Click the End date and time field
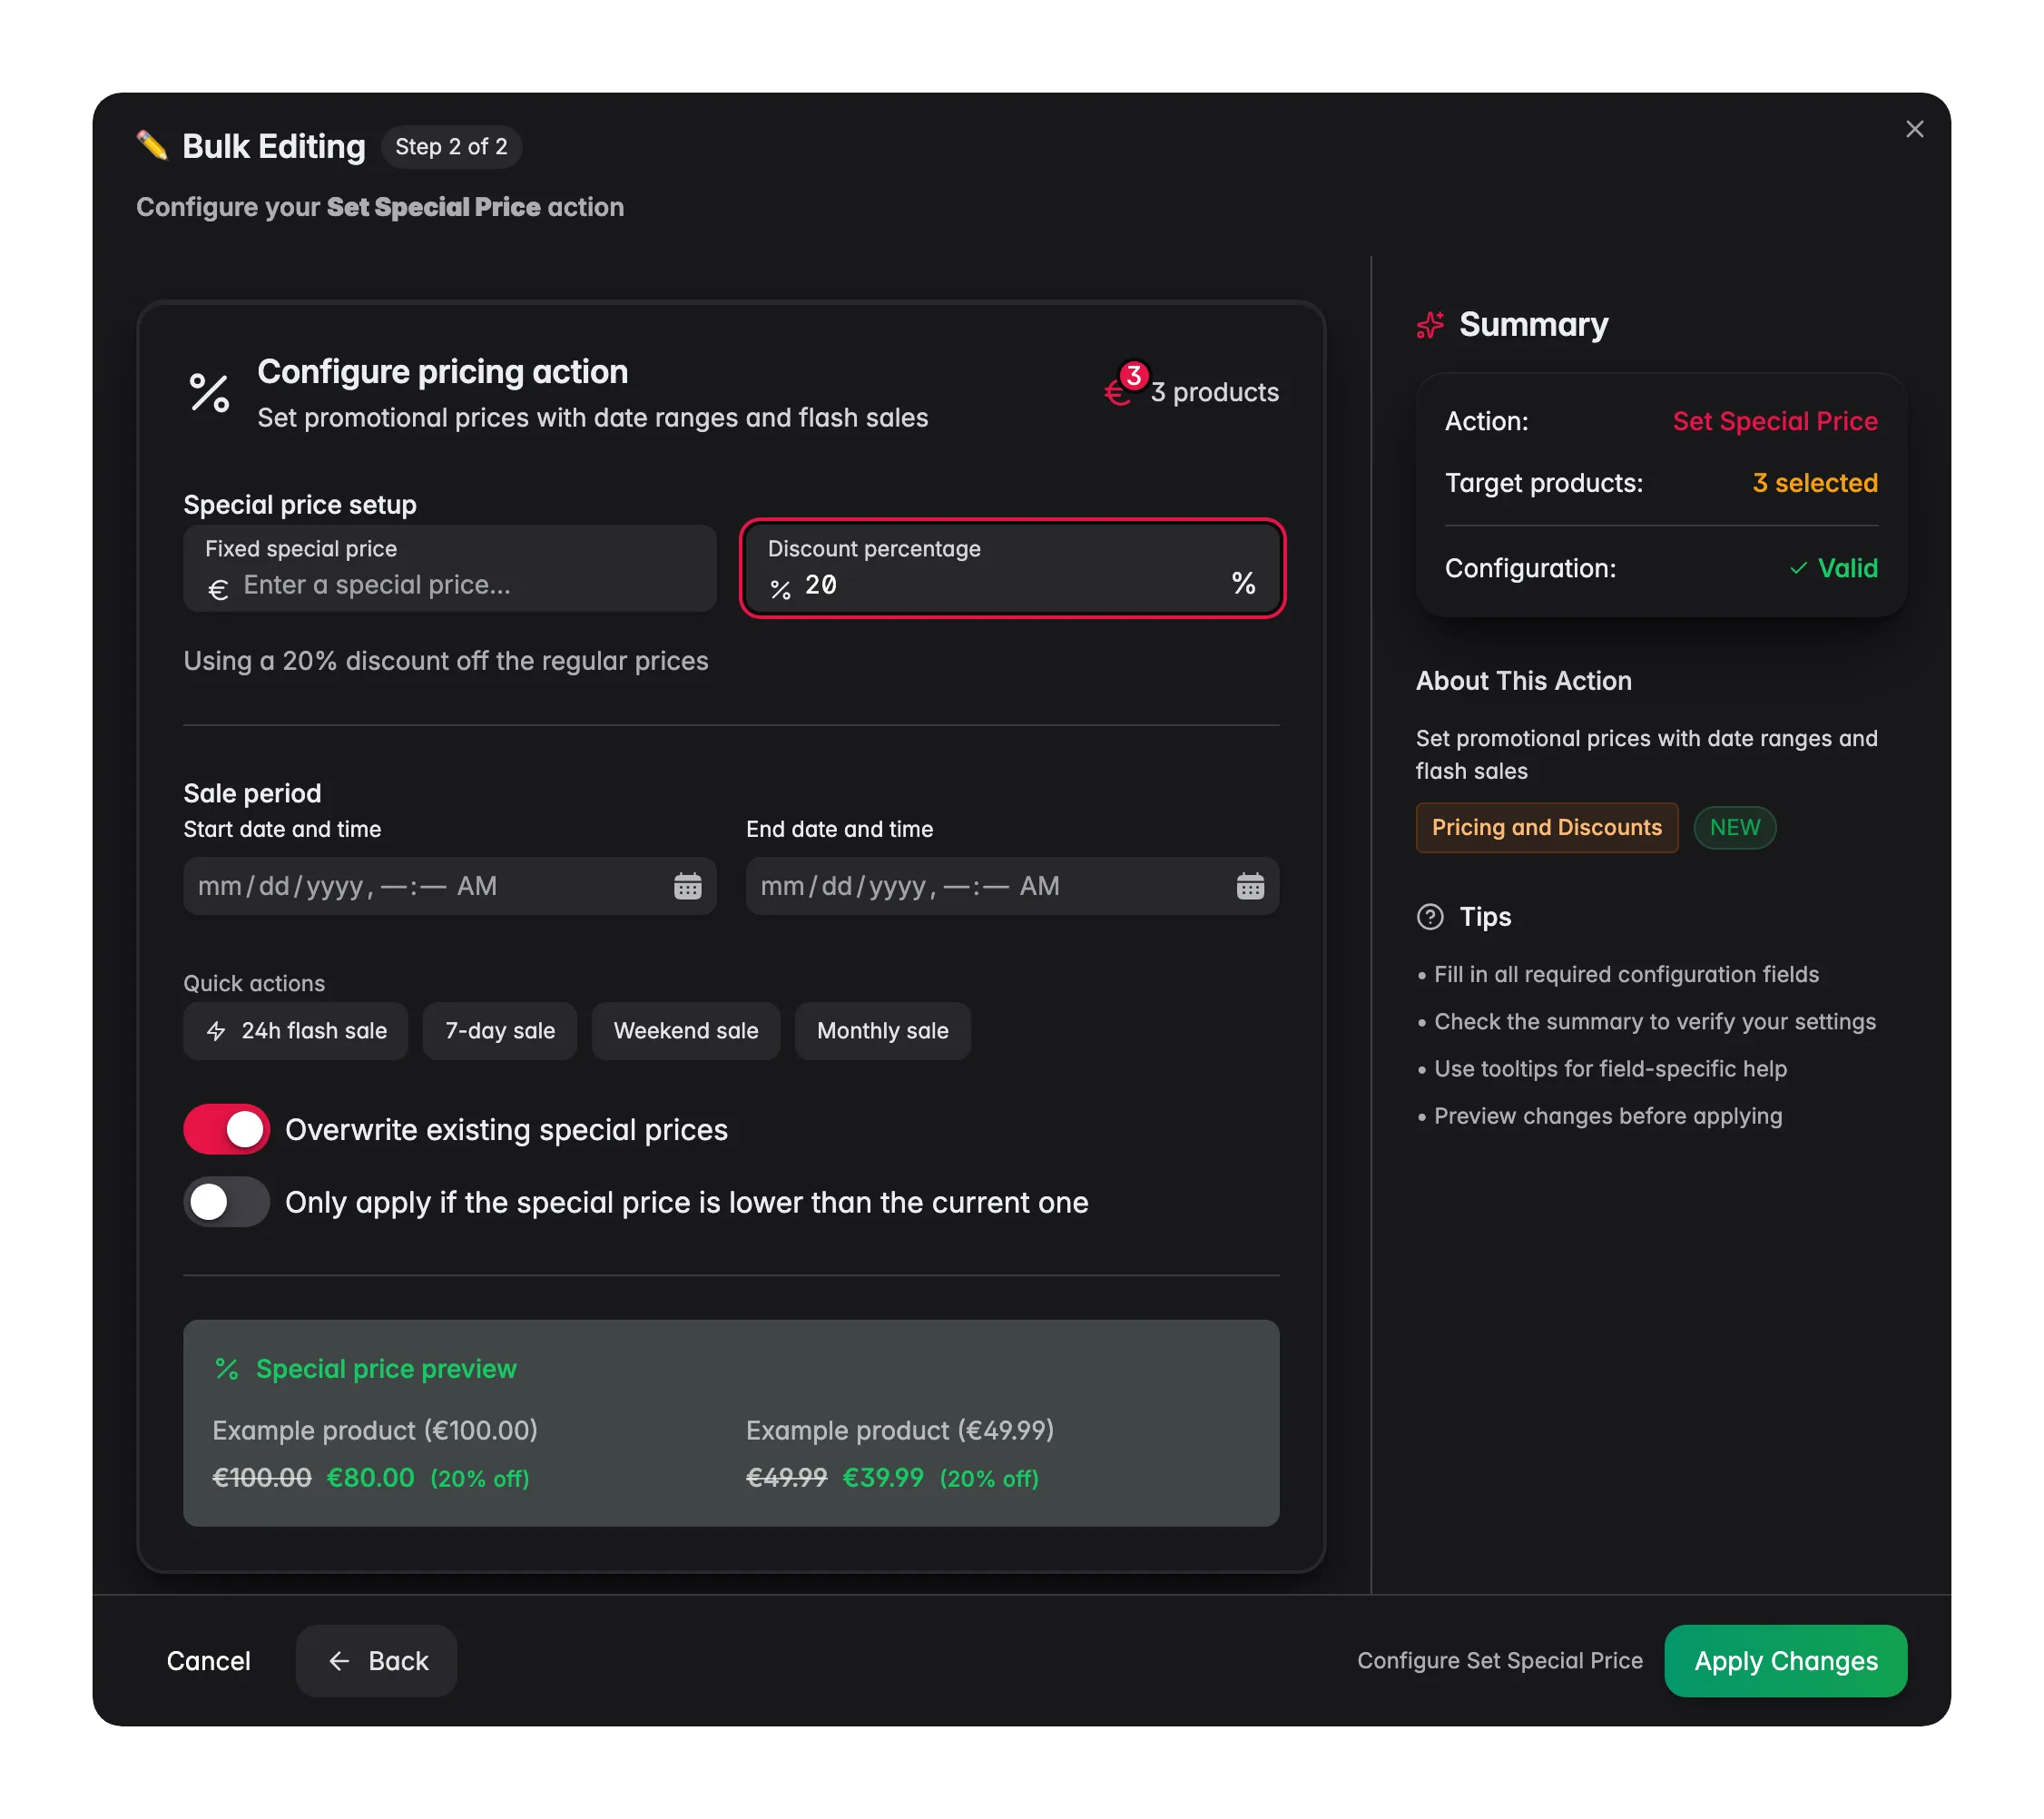The height and width of the screenshot is (1819, 2044). click(x=1012, y=886)
